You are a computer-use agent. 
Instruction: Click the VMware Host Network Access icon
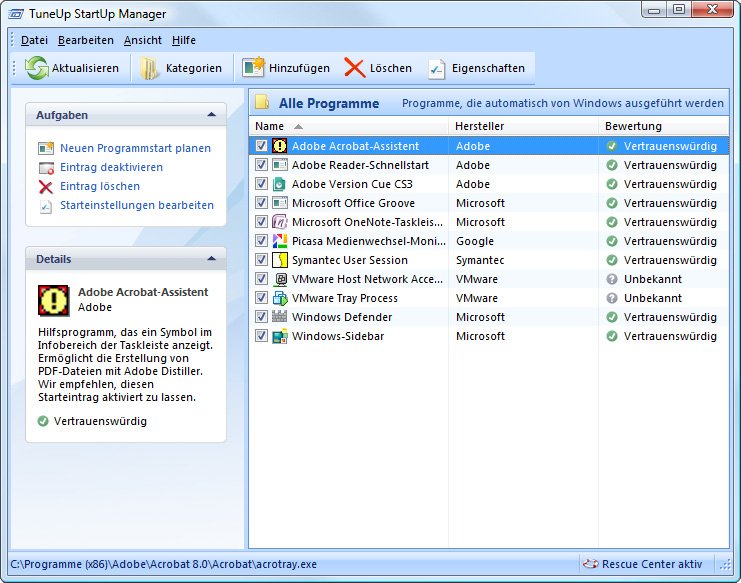pos(280,279)
